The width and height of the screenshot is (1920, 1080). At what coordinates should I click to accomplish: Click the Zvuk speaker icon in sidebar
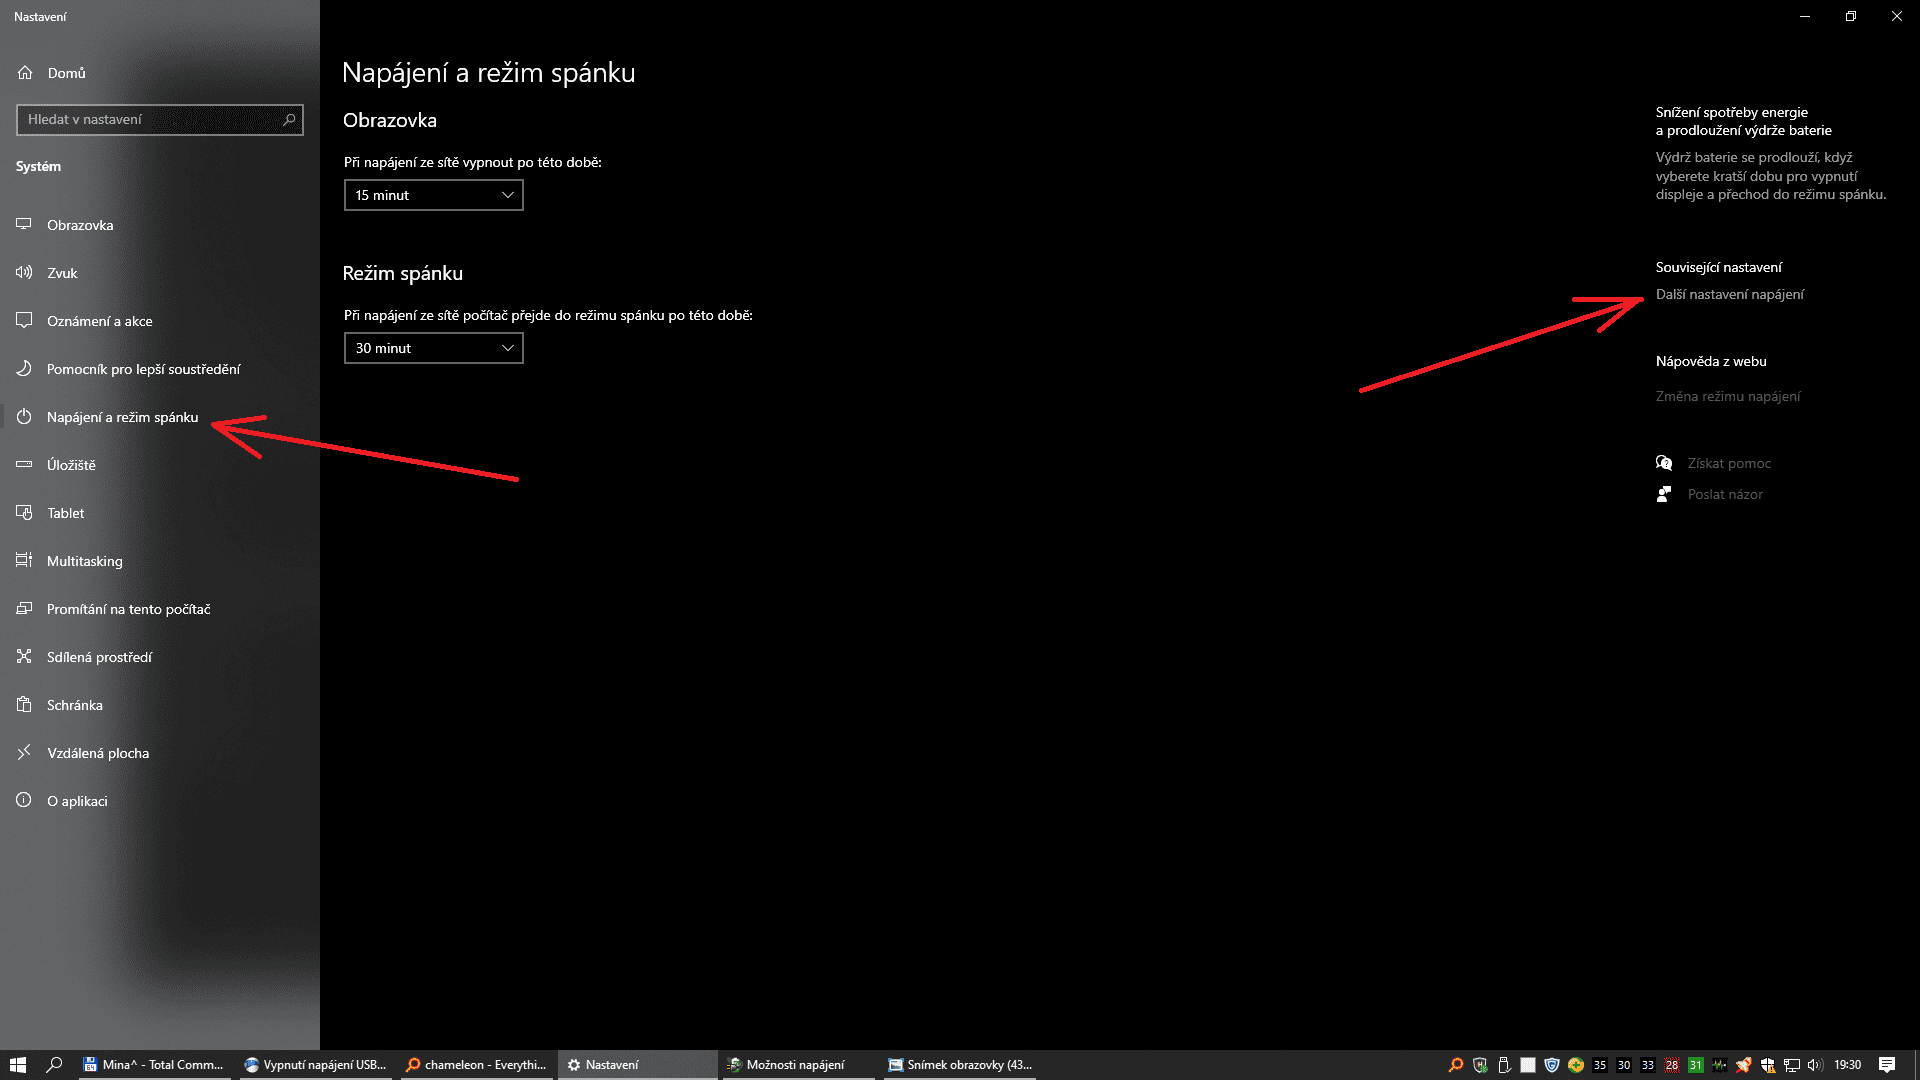click(24, 273)
